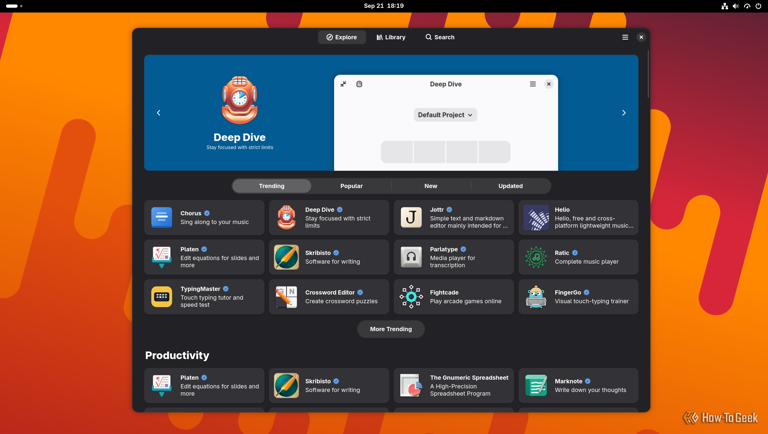768x434 pixels.
Task: Open the Fightcade icon
Action: point(411,297)
